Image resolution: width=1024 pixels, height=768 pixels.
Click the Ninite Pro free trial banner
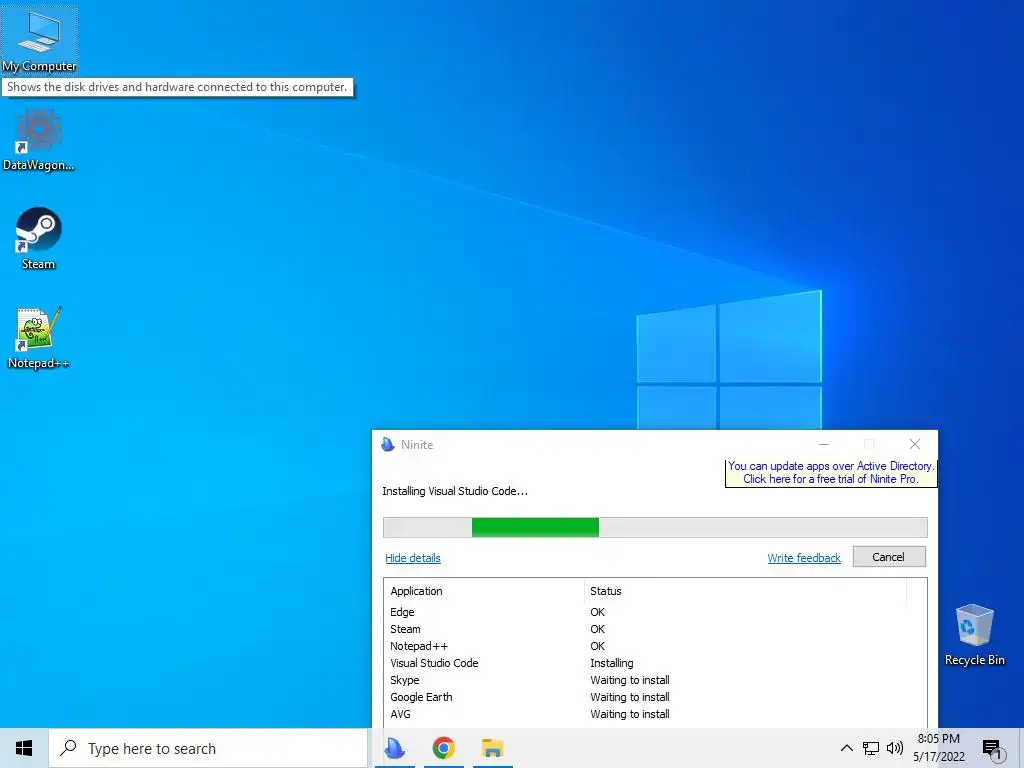click(x=831, y=472)
